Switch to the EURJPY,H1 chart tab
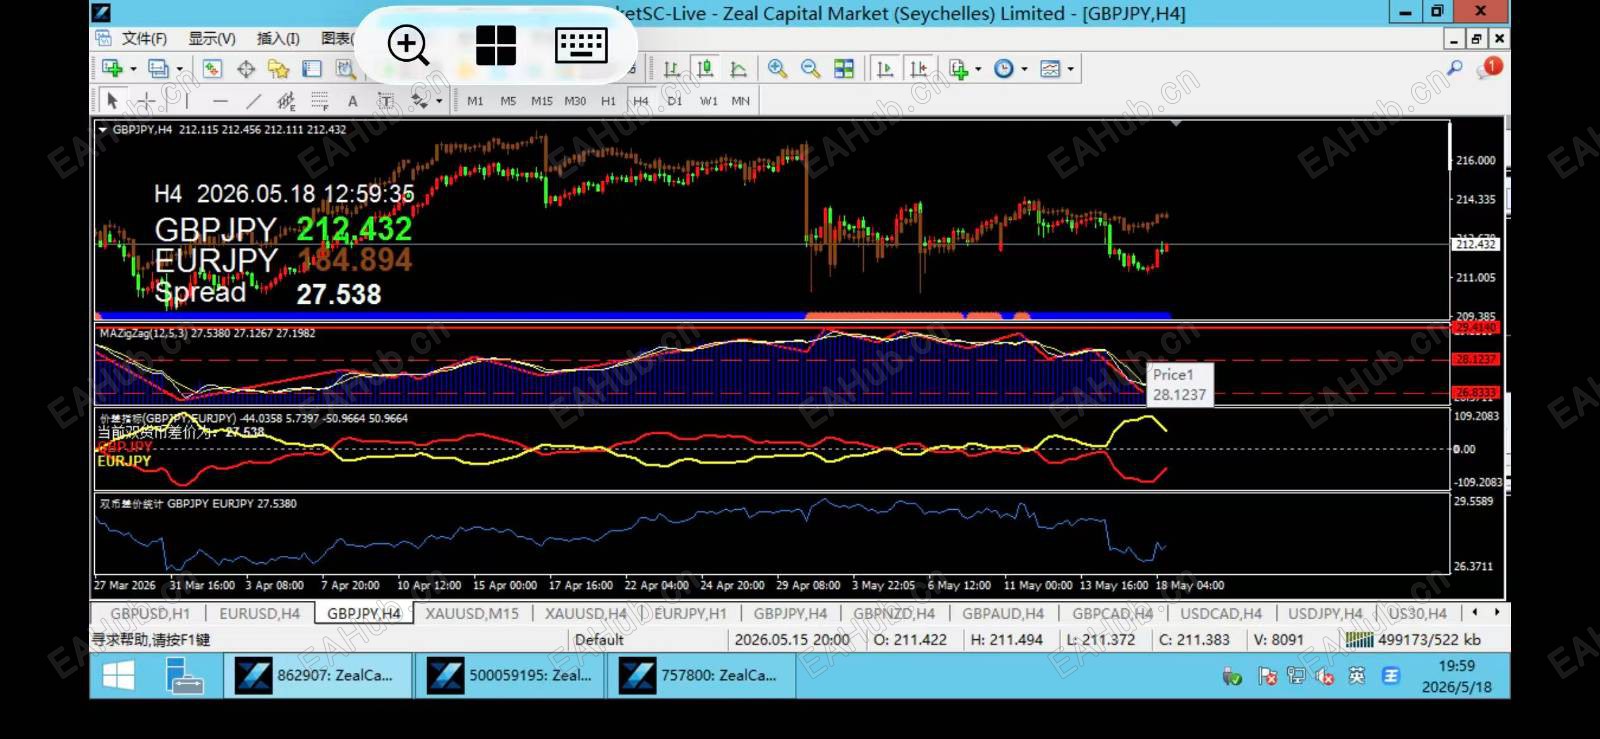 coord(690,613)
